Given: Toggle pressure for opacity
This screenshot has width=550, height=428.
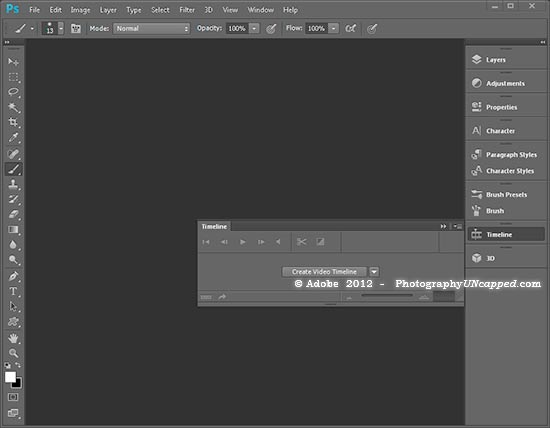Looking at the screenshot, I should [x=271, y=28].
